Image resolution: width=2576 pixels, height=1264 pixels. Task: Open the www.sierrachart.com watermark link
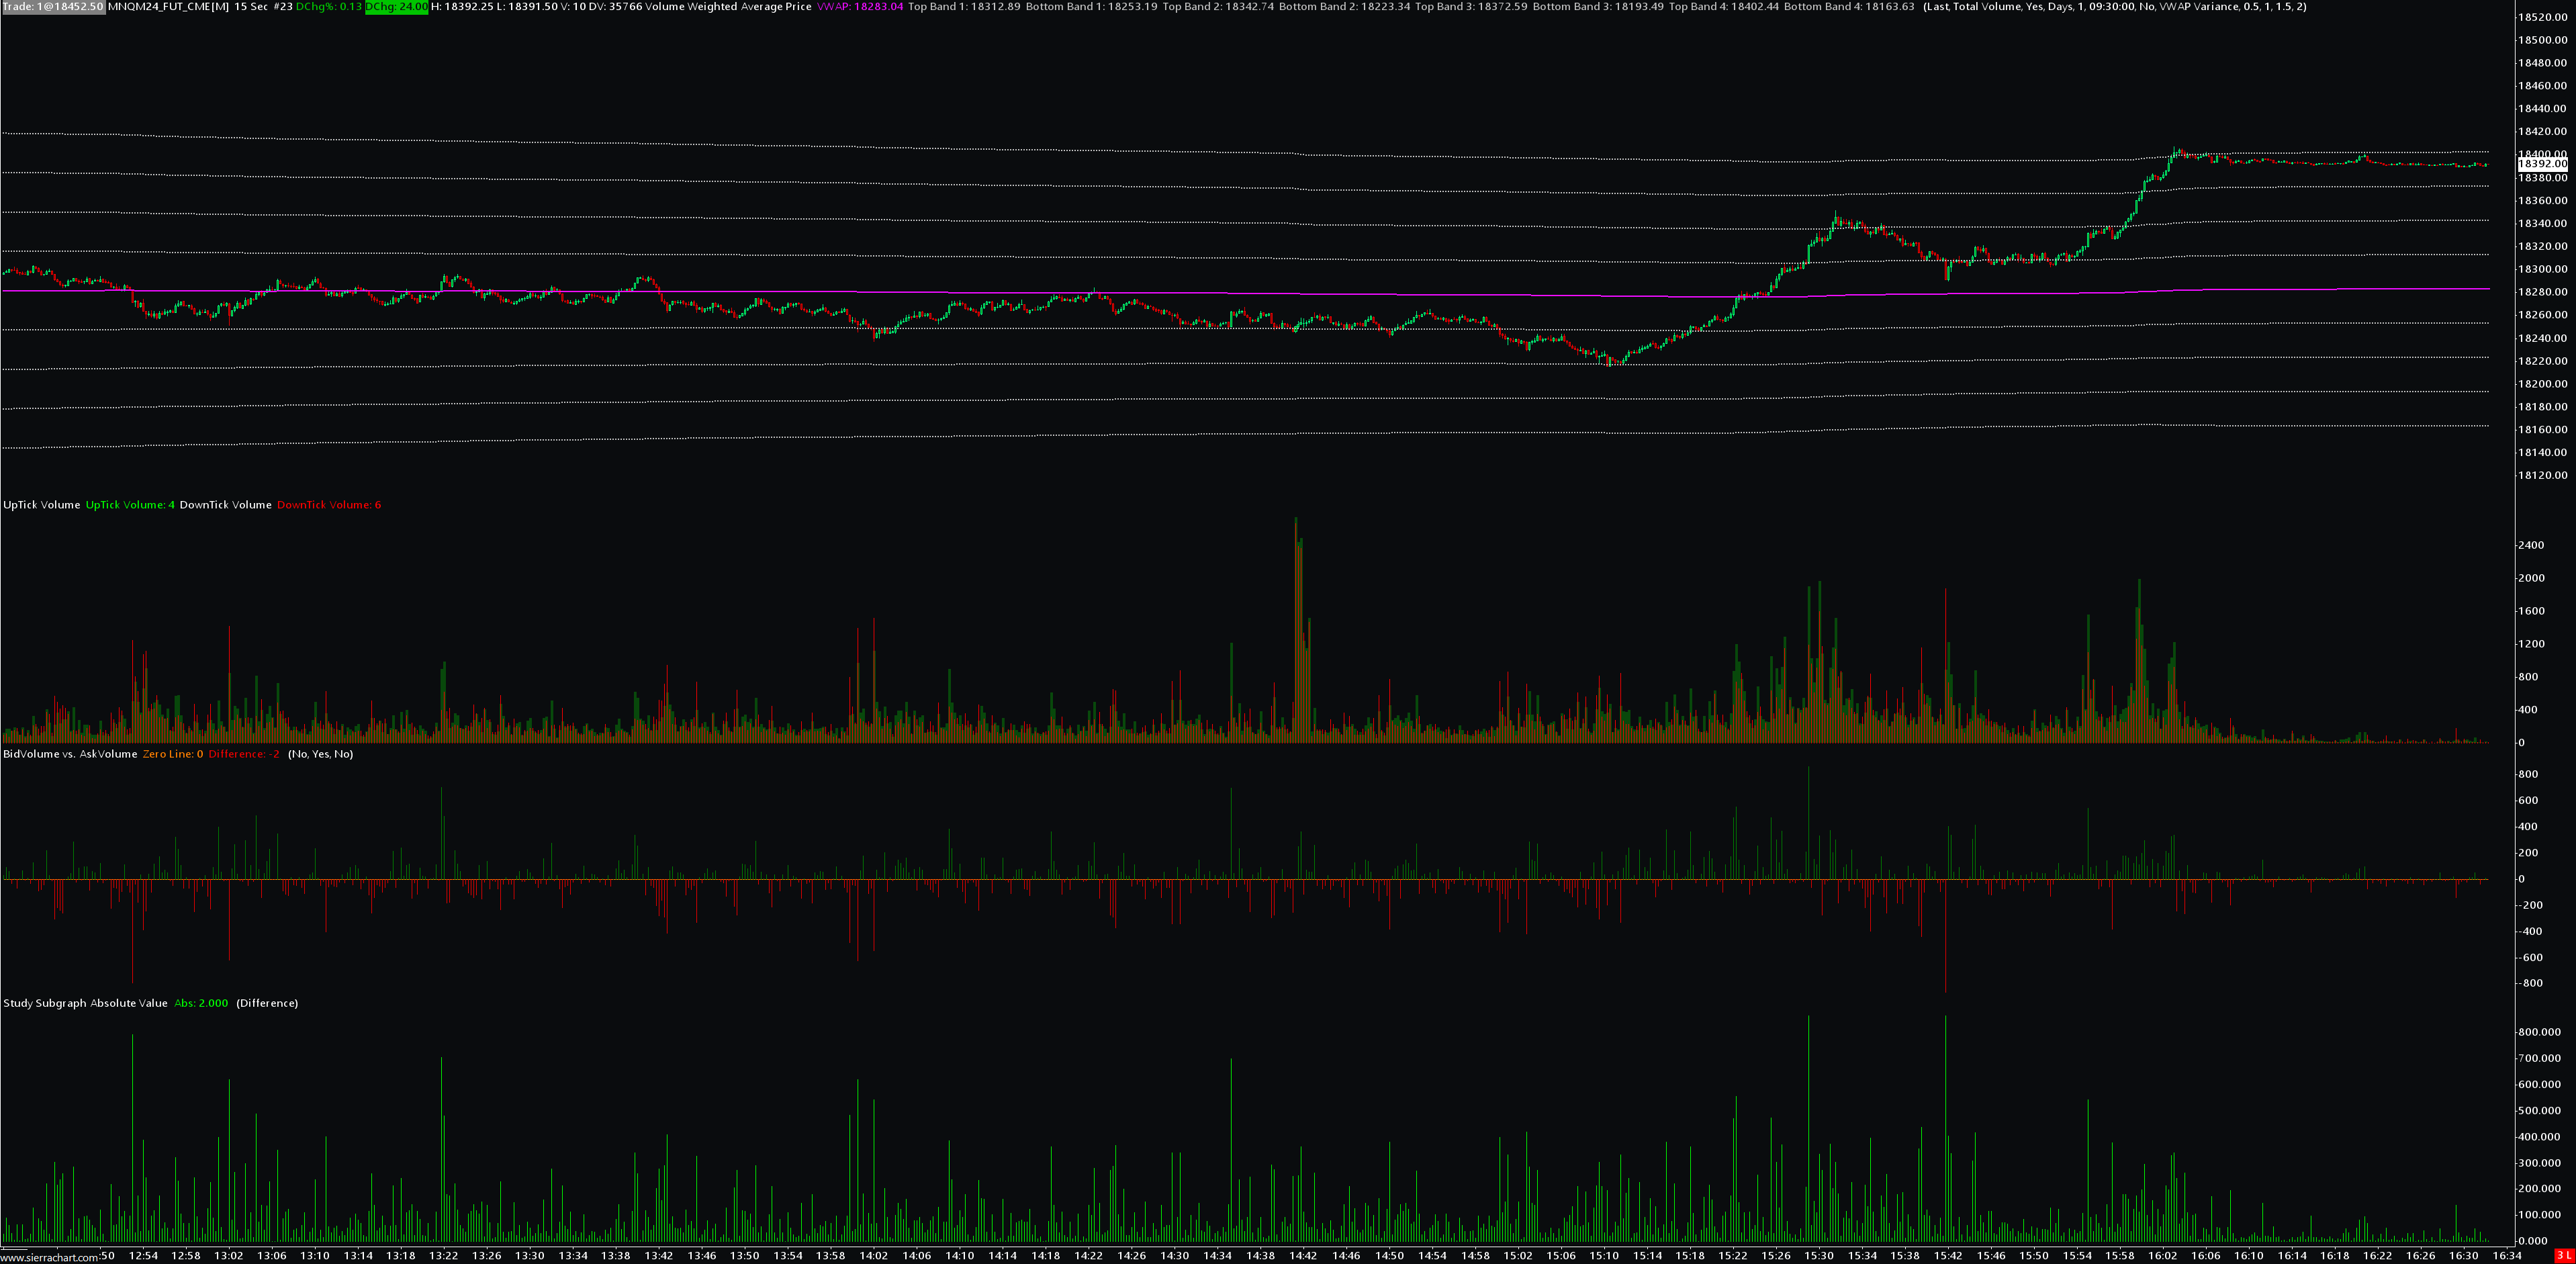pyautogui.click(x=48, y=1257)
